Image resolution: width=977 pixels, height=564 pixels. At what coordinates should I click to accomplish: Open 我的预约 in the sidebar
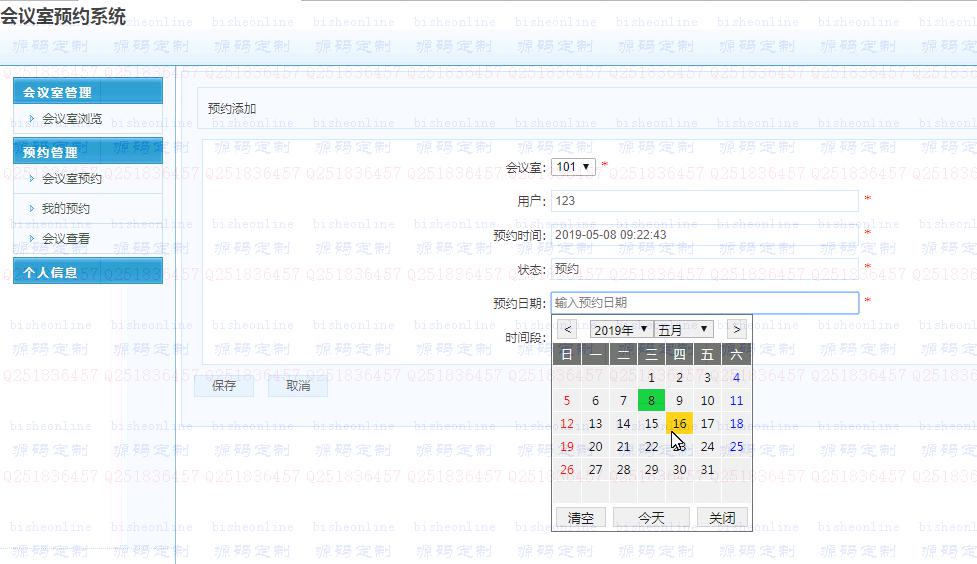click(x=66, y=208)
